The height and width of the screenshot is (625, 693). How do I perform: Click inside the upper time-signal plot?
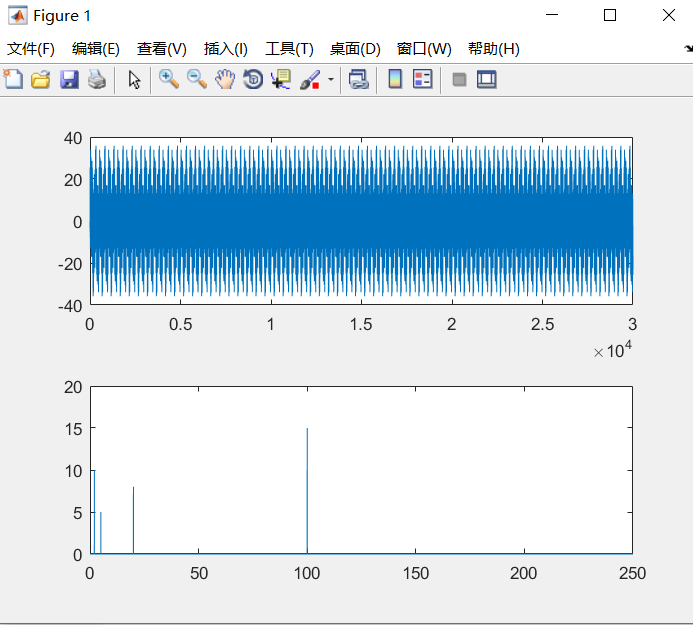[361, 221]
